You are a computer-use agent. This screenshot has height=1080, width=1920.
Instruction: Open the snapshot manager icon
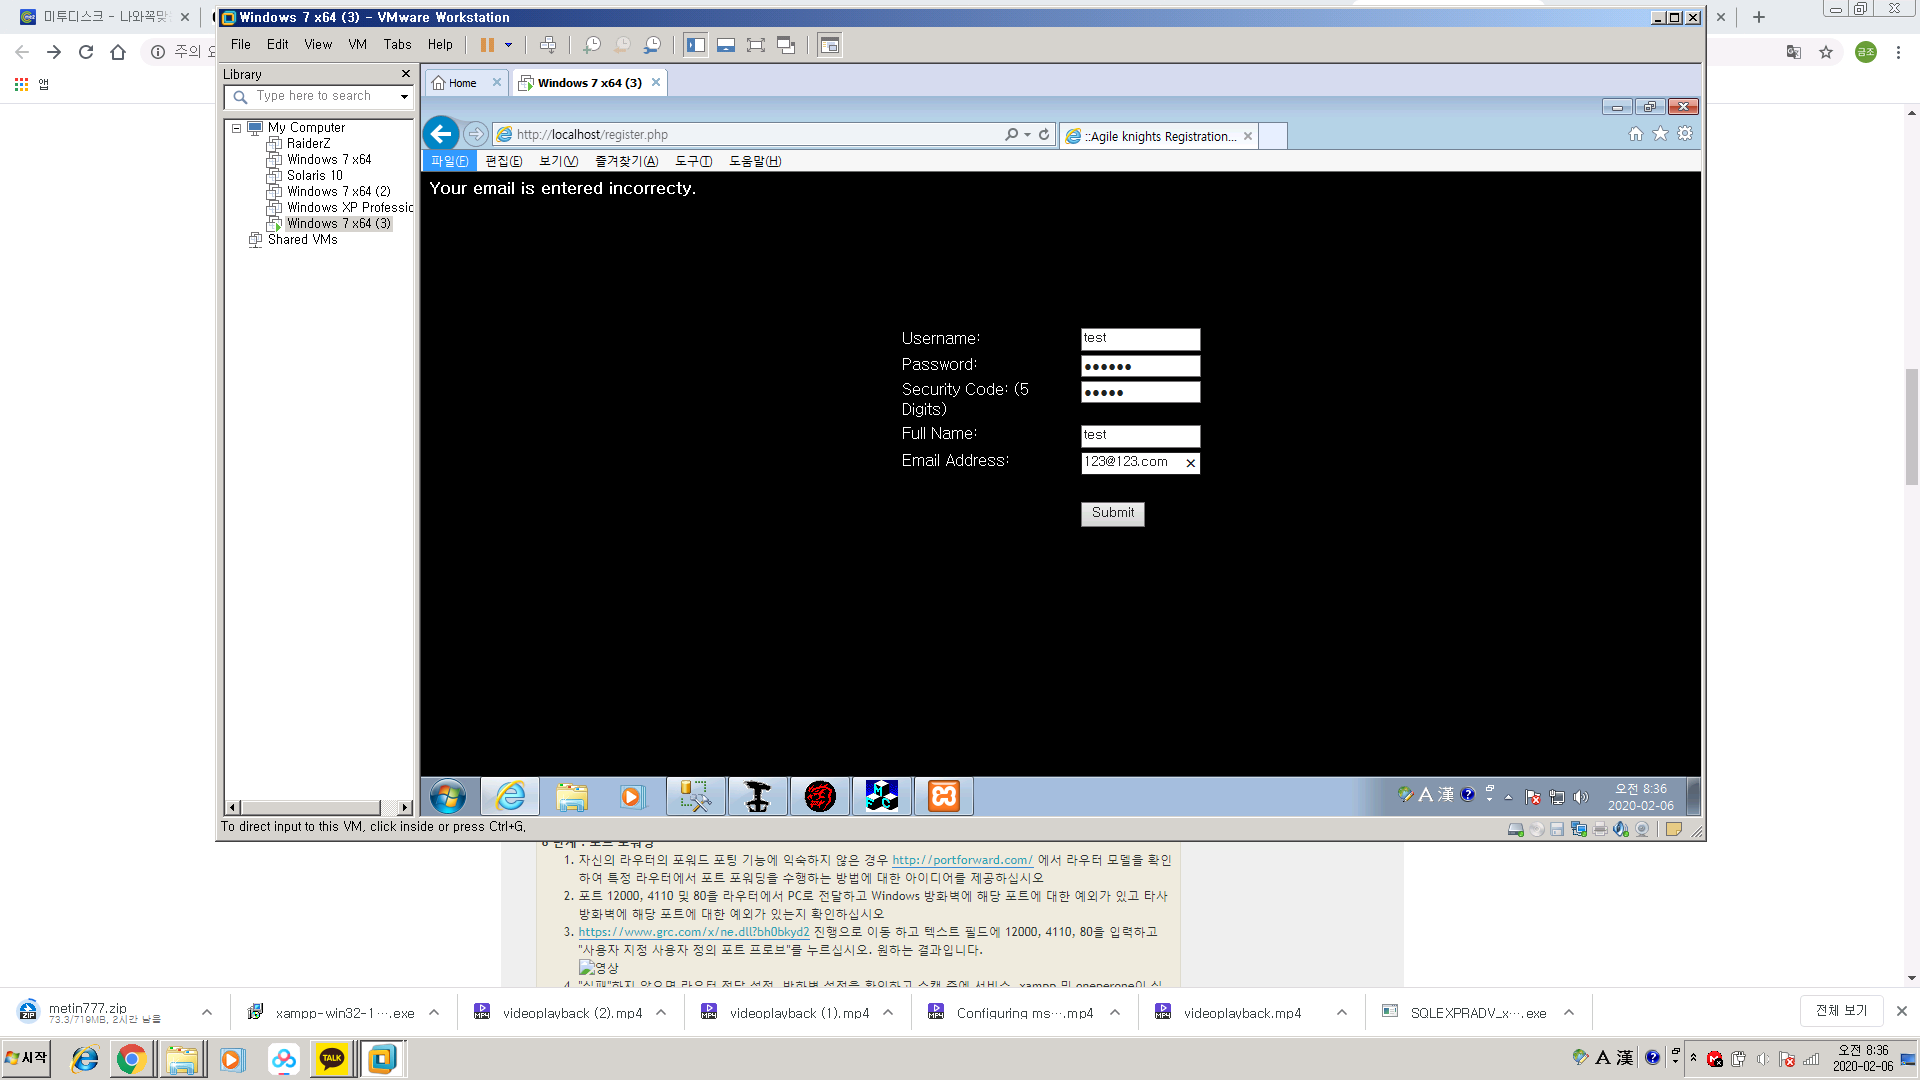click(x=652, y=45)
